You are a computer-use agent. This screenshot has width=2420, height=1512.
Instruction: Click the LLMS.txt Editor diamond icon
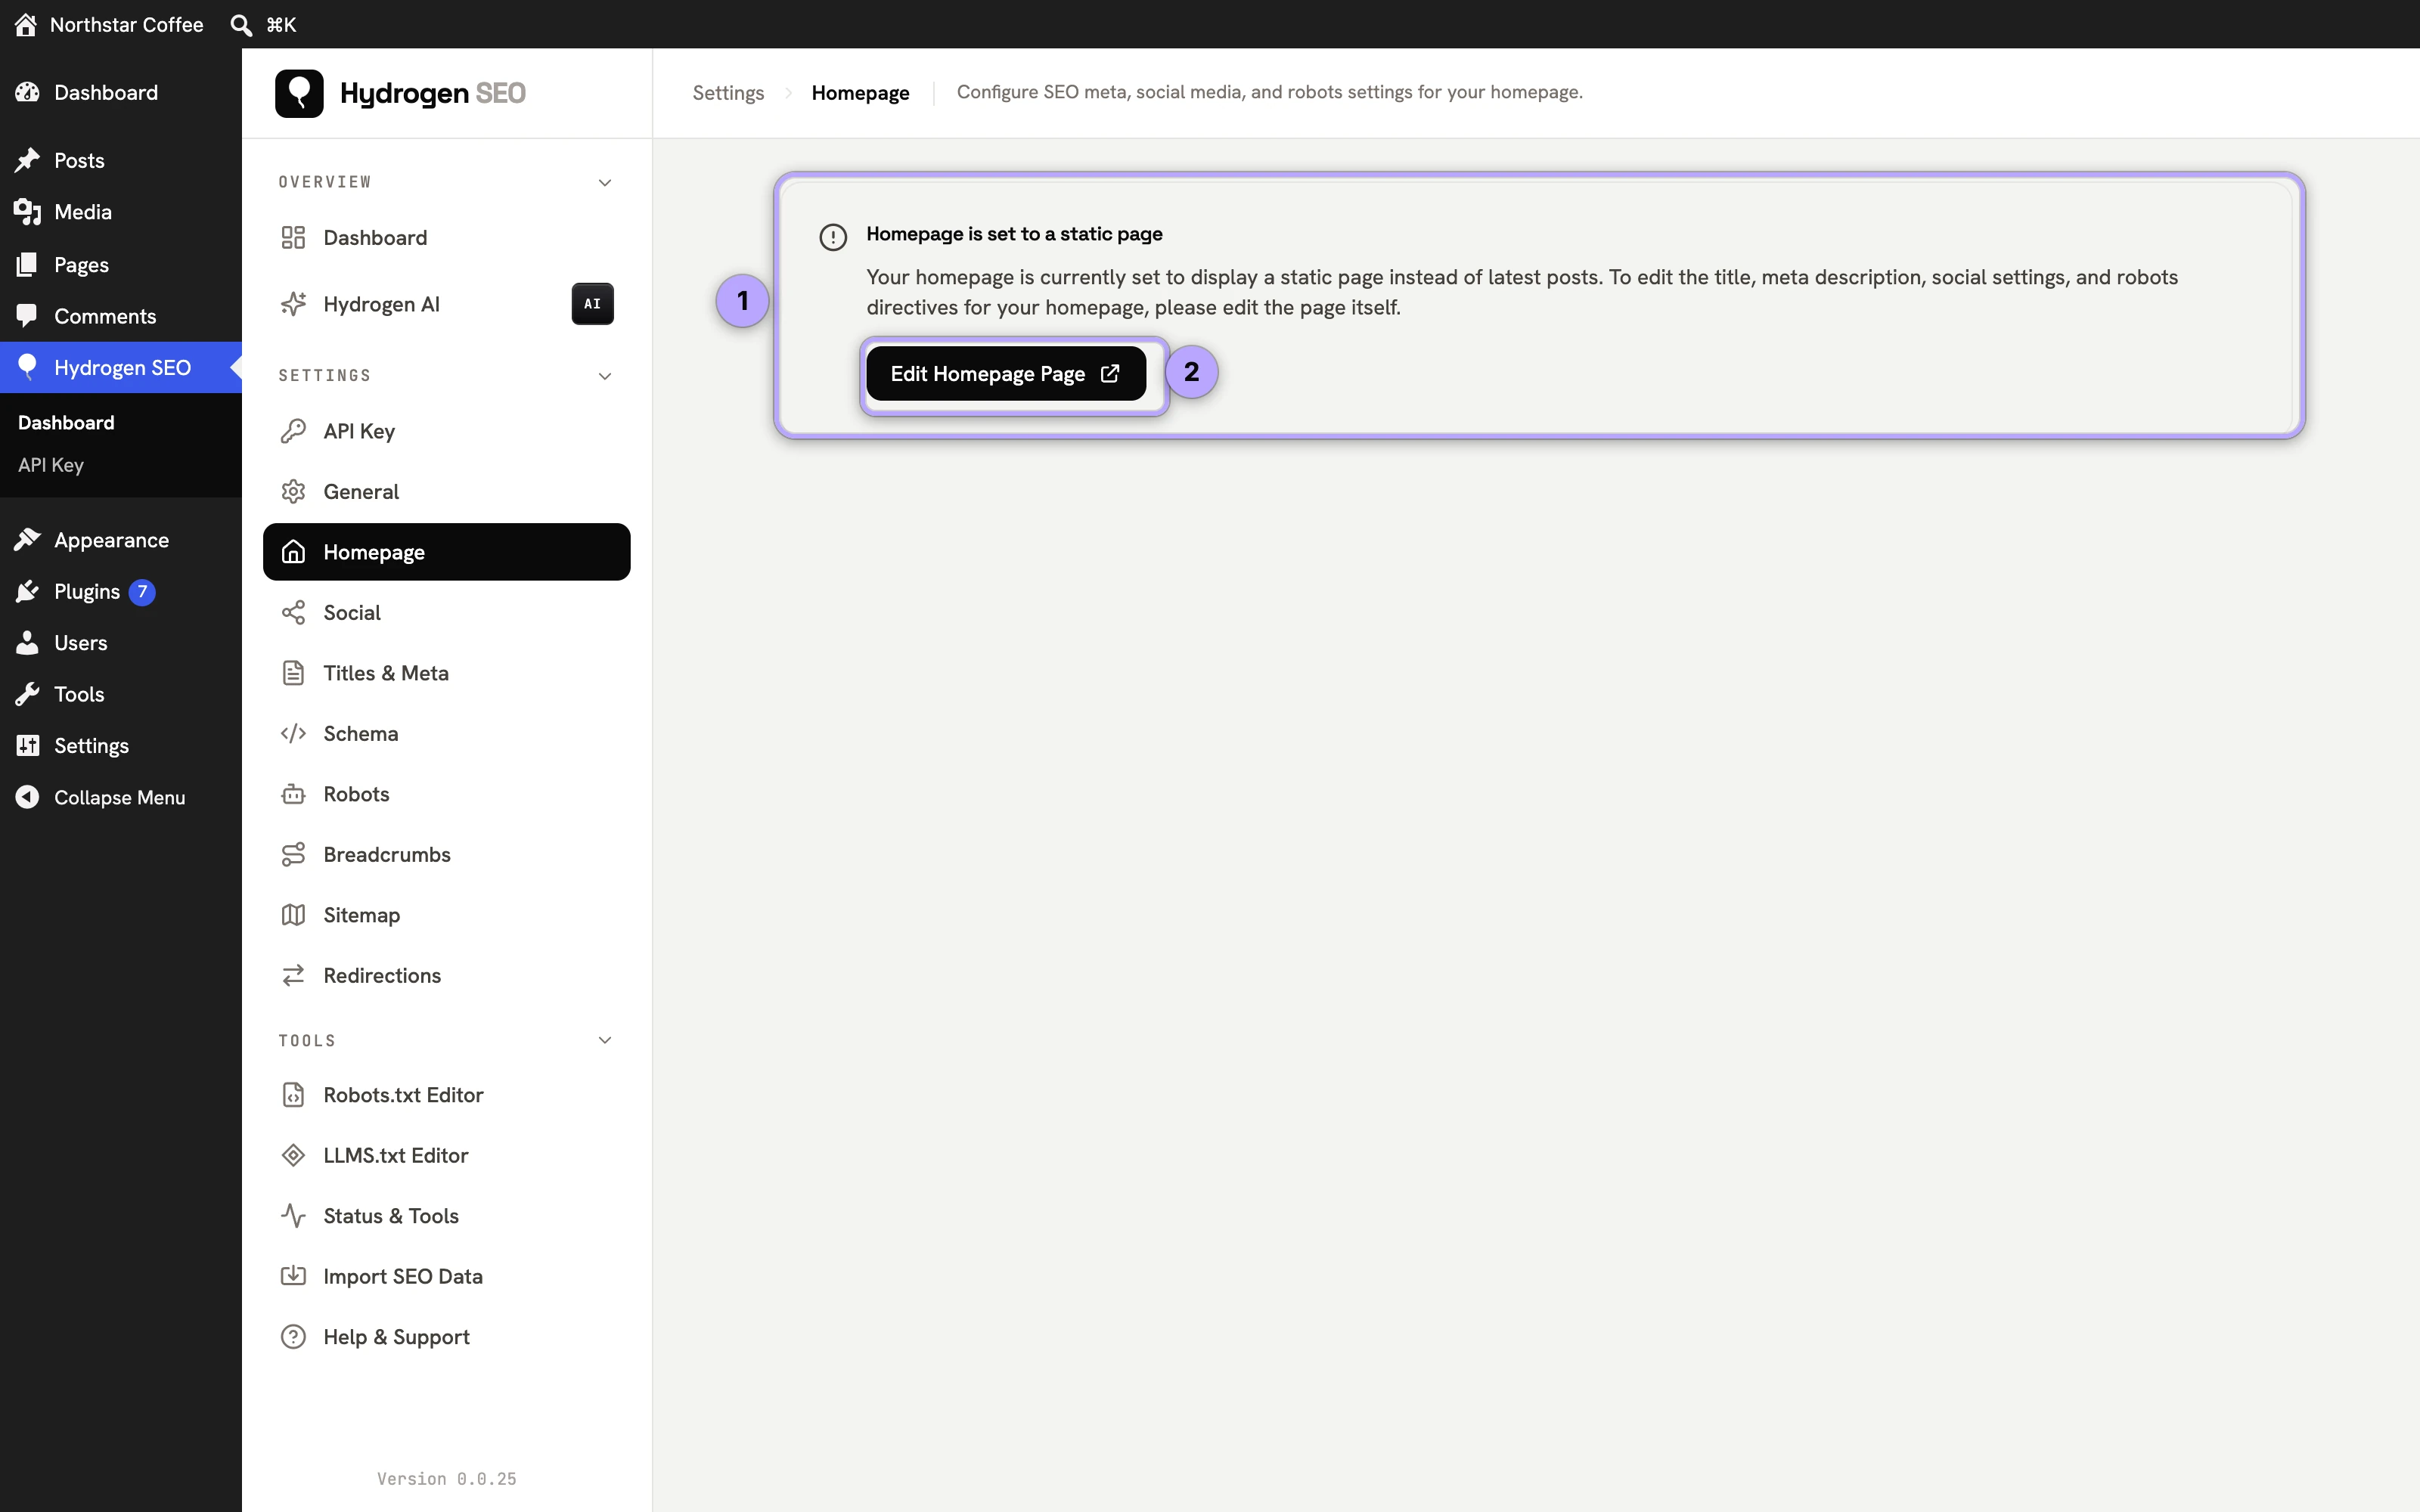(x=293, y=1156)
